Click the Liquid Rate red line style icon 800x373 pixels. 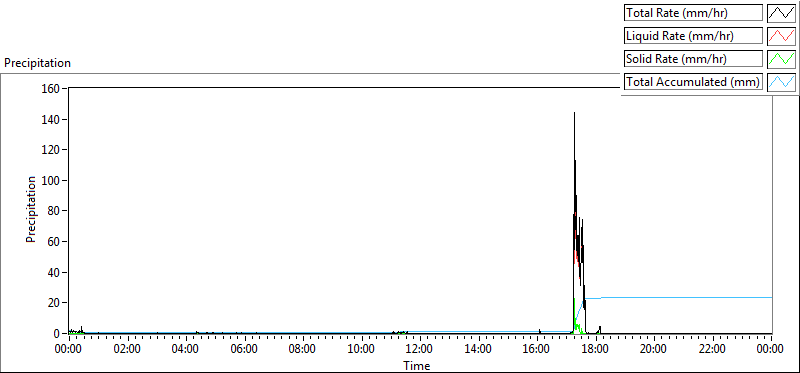click(782, 36)
